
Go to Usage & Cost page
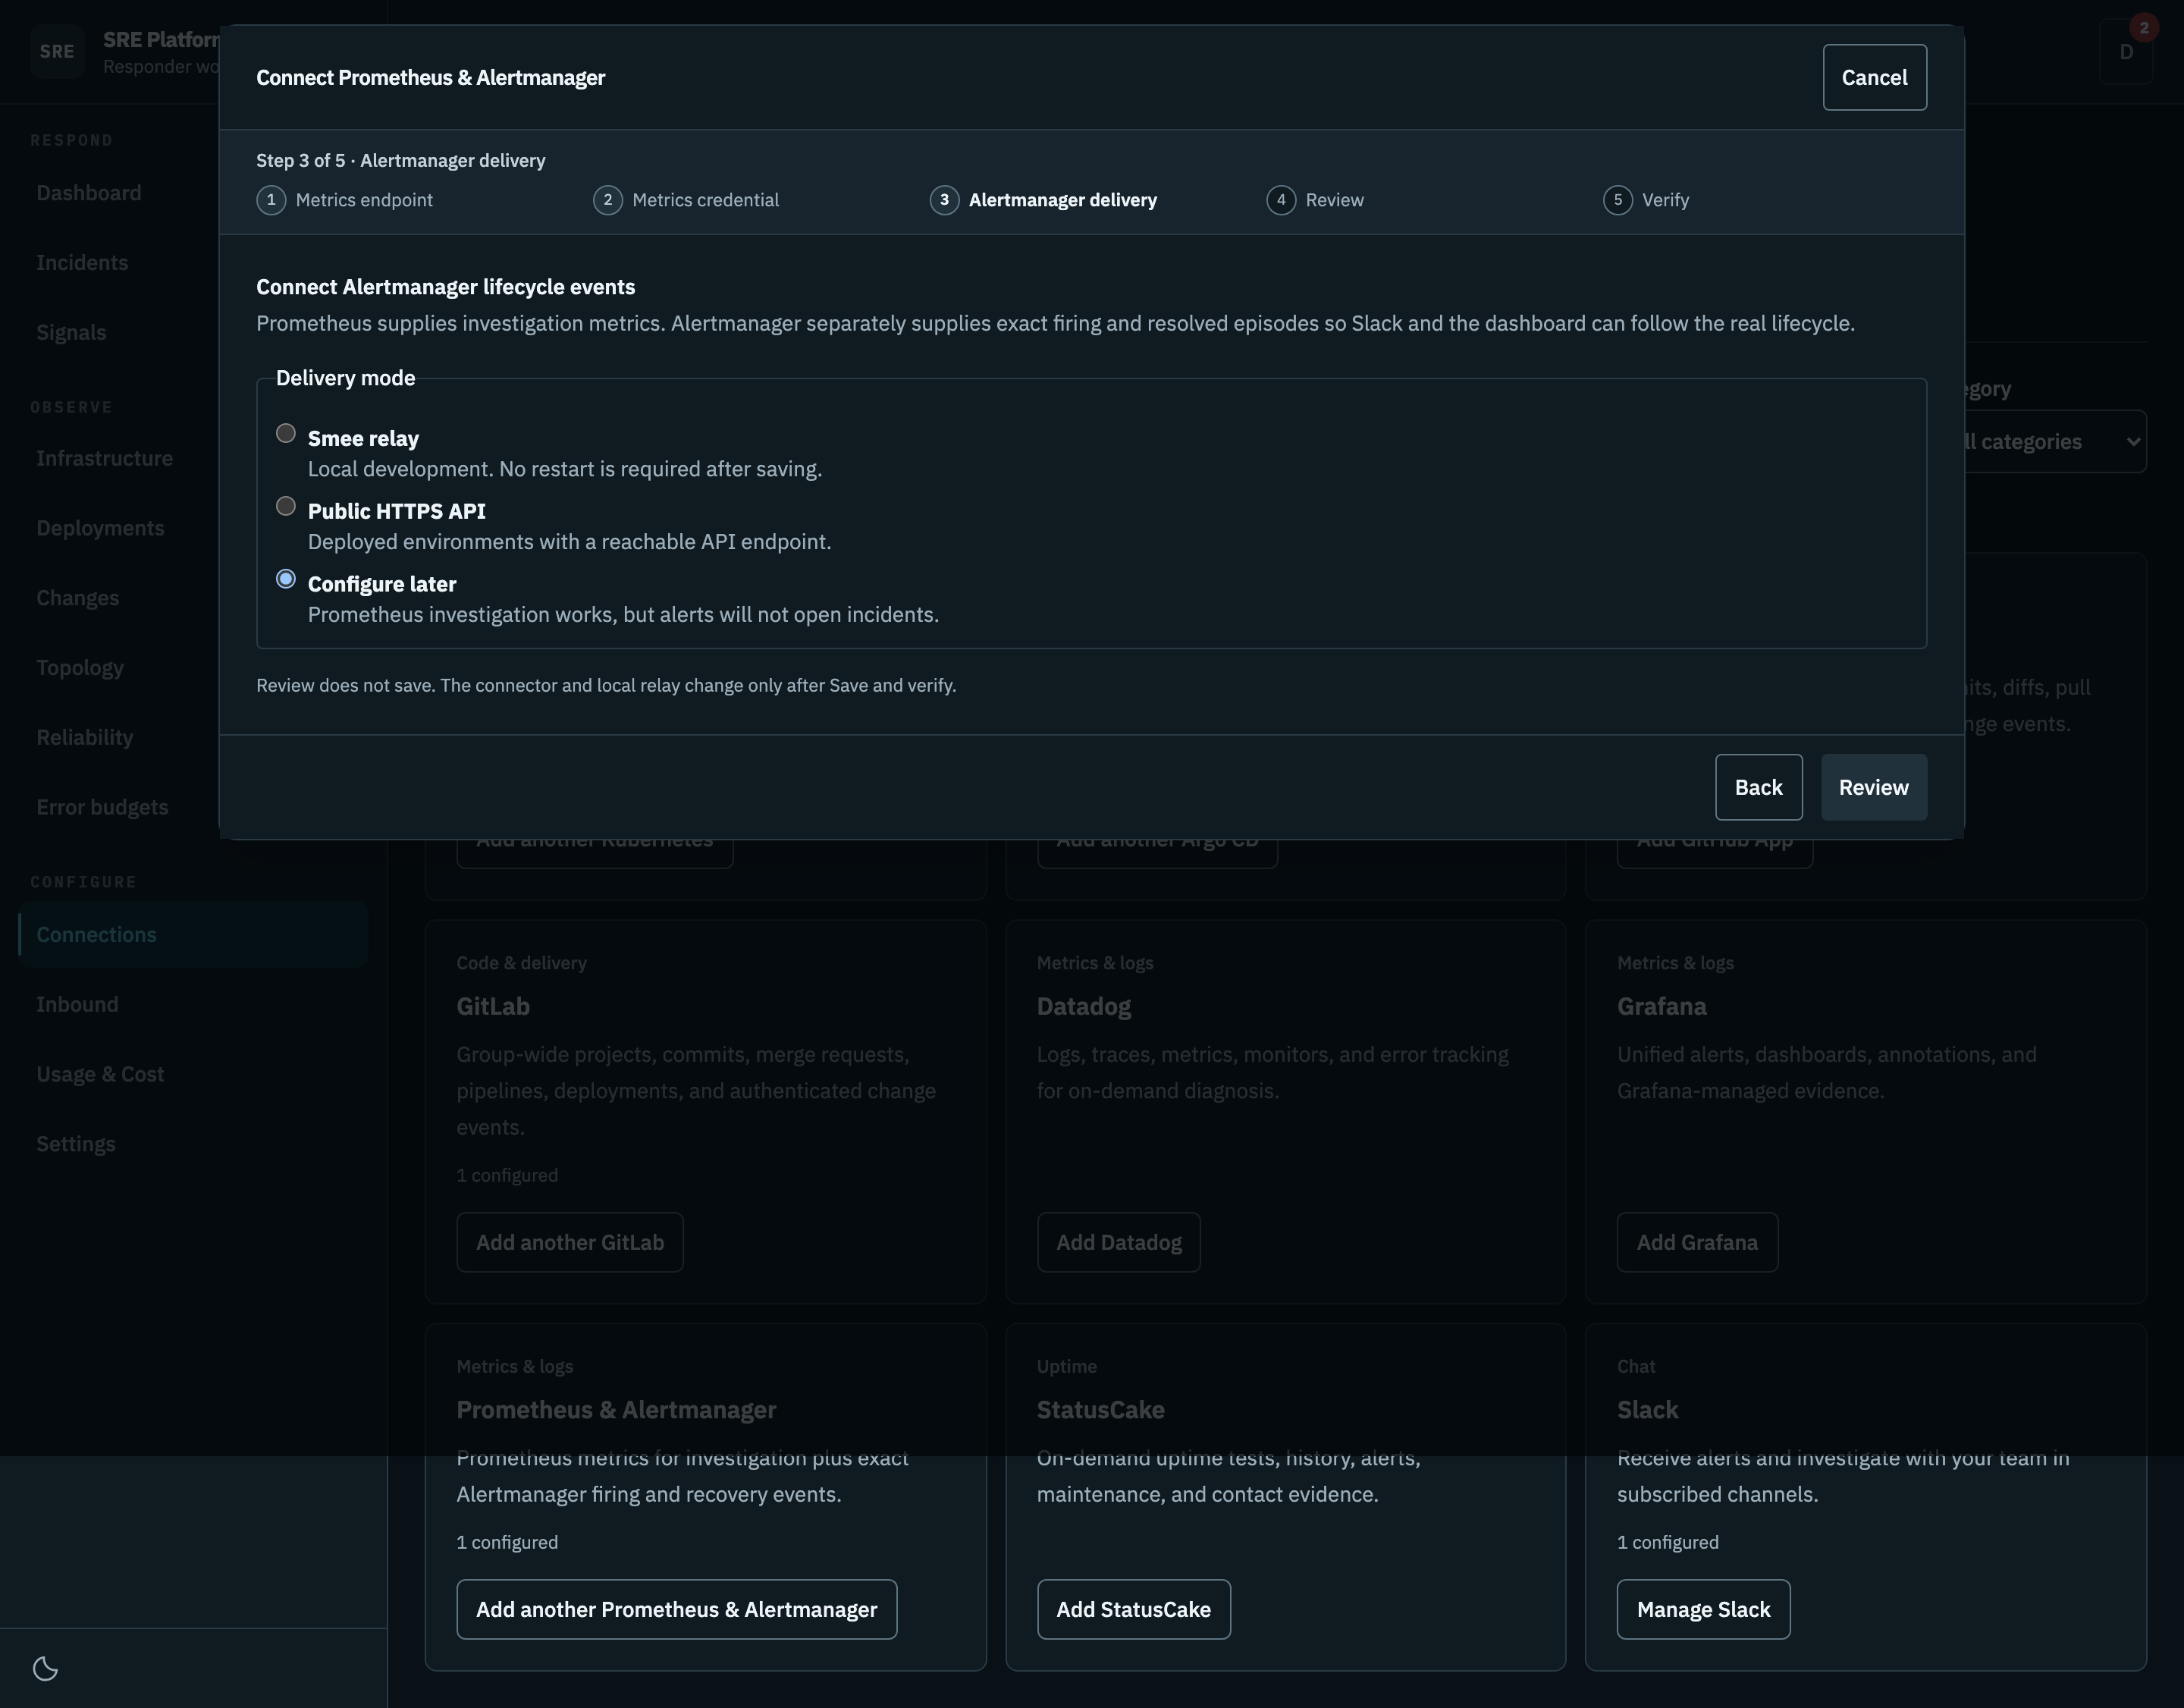(193, 1075)
